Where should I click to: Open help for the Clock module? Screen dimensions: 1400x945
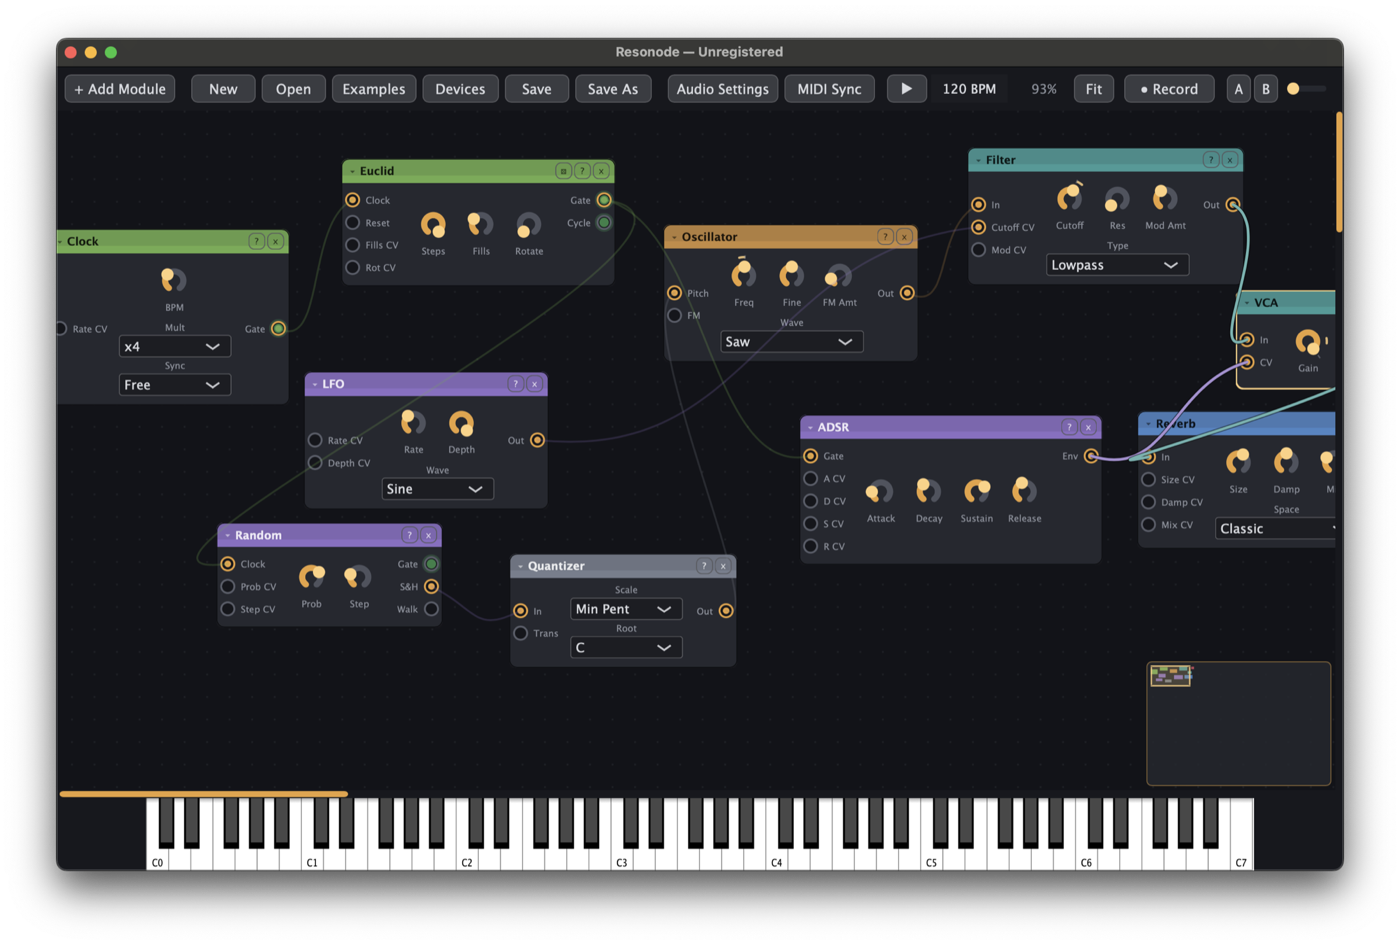256,241
